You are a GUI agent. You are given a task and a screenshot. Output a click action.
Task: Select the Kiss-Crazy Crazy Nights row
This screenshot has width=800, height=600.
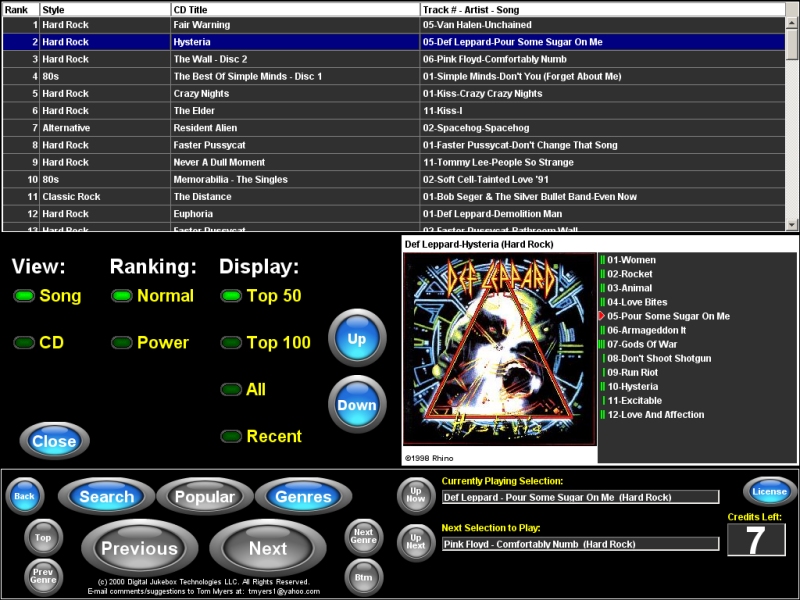[x=394, y=93]
